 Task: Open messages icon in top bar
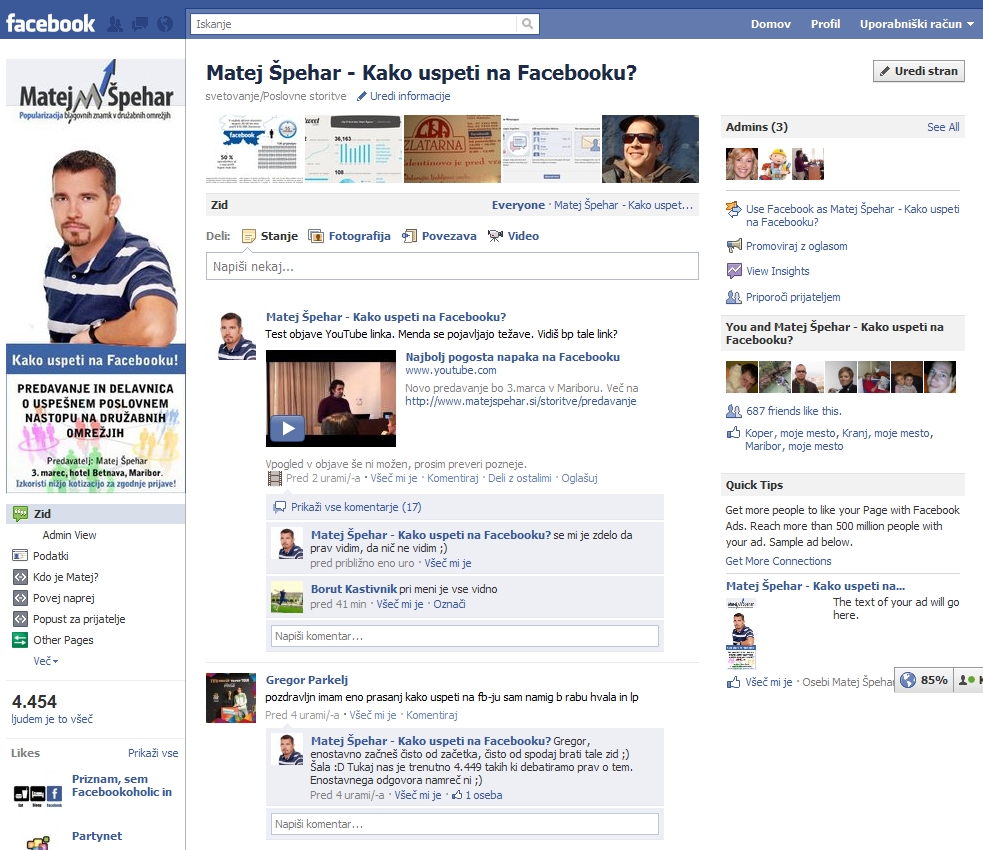[140, 24]
